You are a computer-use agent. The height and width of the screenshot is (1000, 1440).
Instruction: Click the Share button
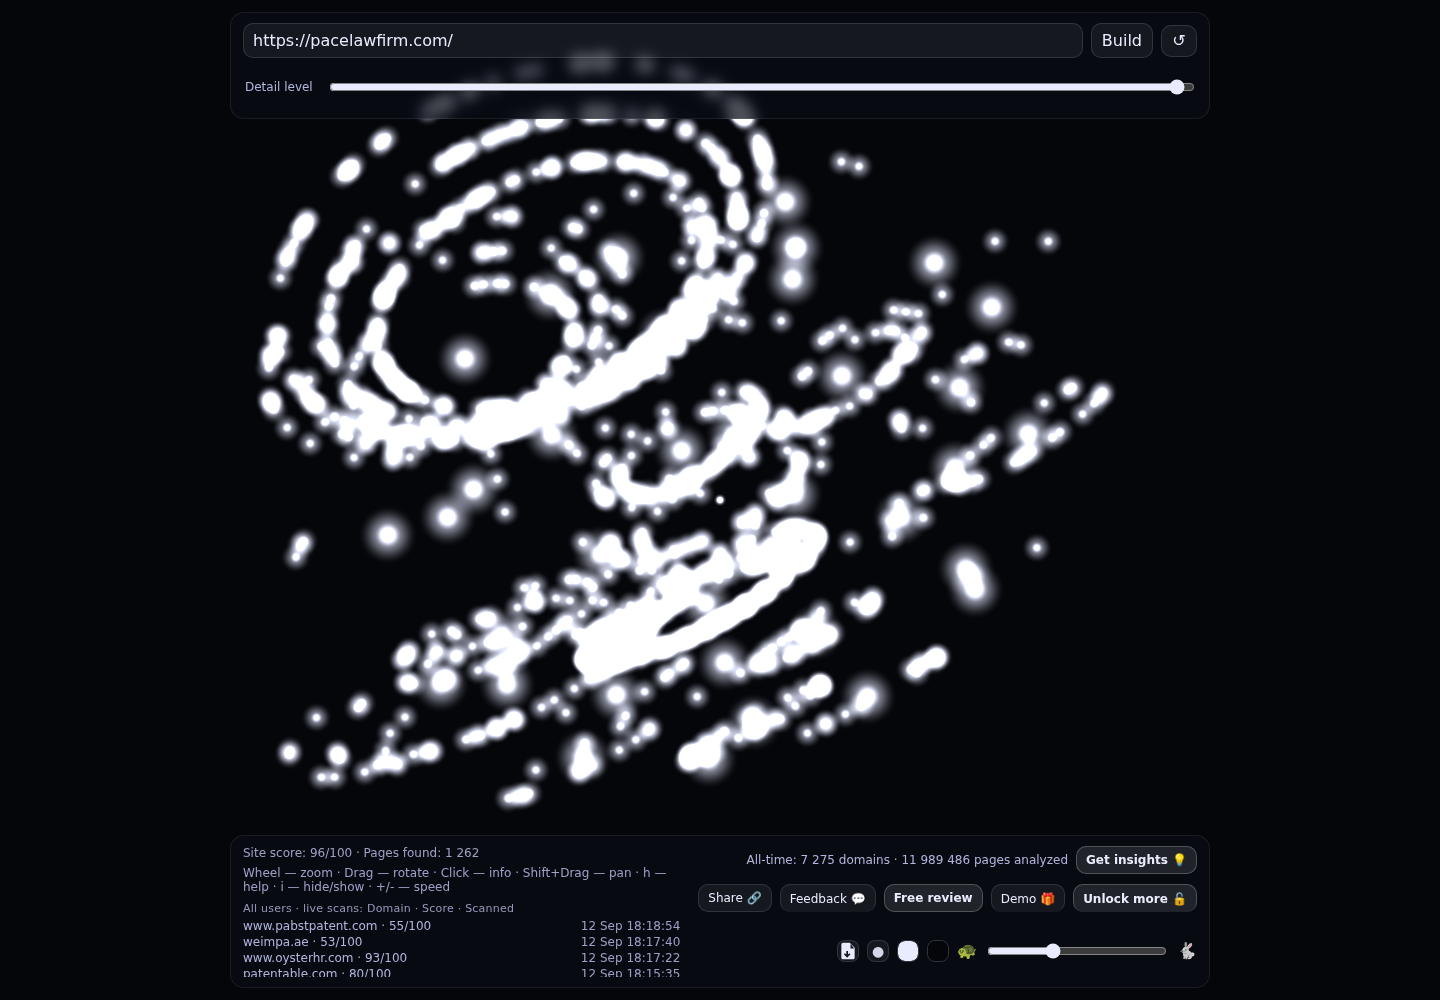coord(735,898)
